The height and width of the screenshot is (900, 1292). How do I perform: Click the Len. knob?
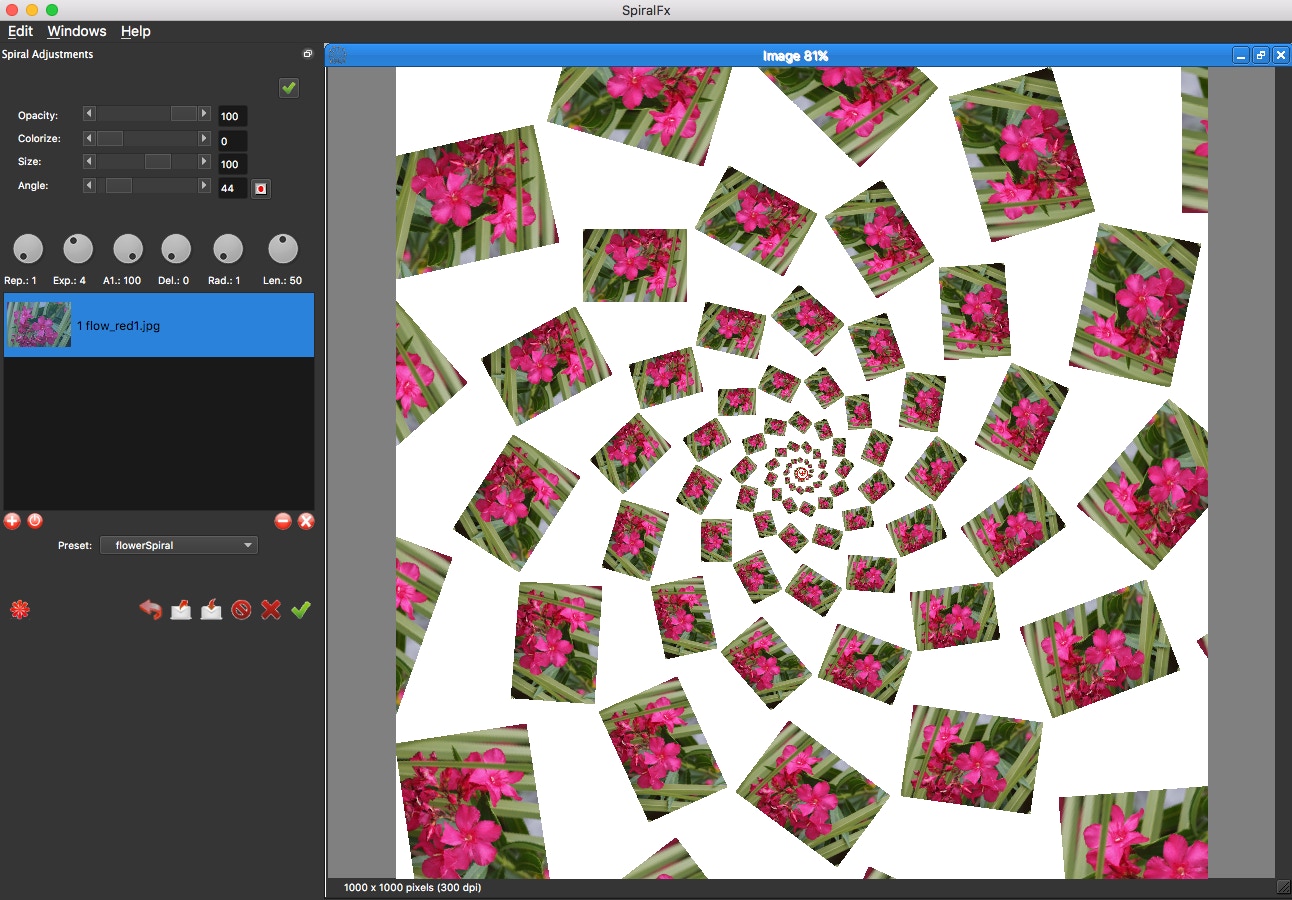coord(283,249)
